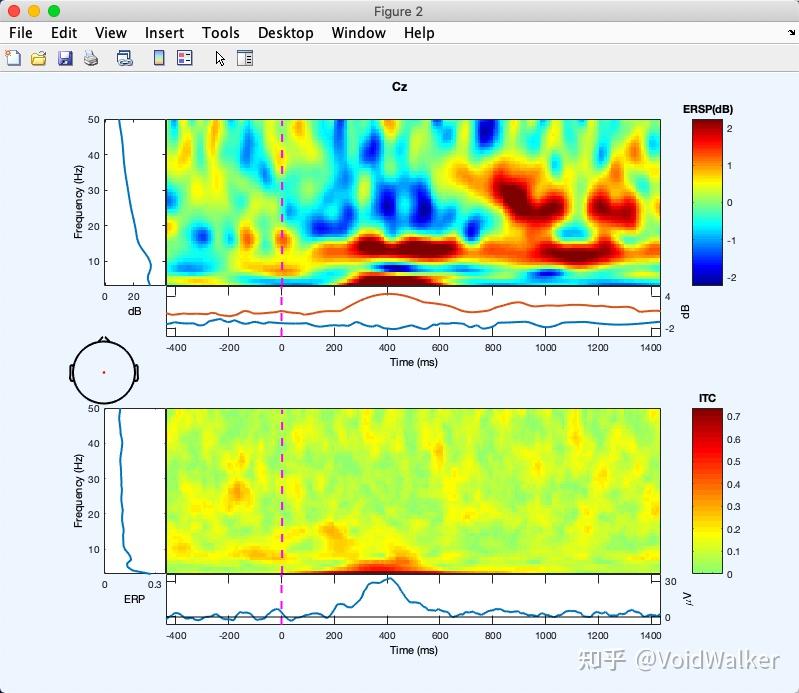
Task: Insert a colorbar using the toolbar icon
Action: click(x=159, y=58)
